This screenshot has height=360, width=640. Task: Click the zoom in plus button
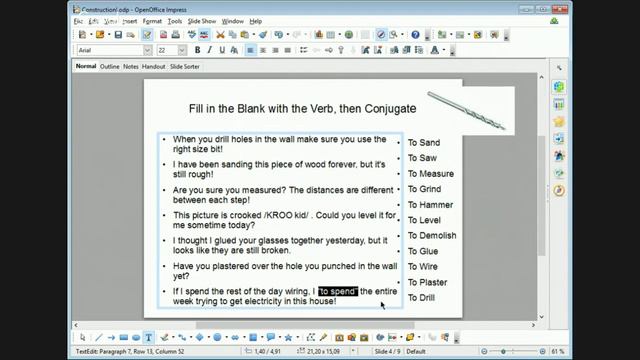point(542,351)
